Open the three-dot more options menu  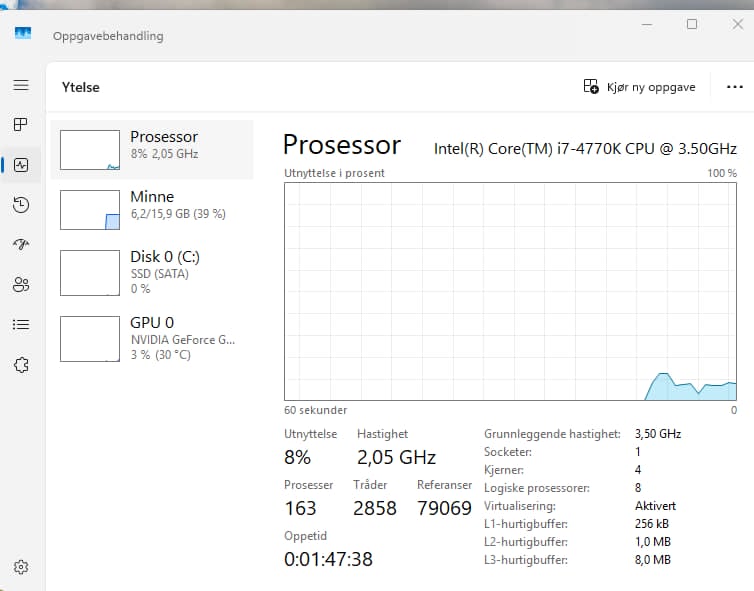point(734,87)
